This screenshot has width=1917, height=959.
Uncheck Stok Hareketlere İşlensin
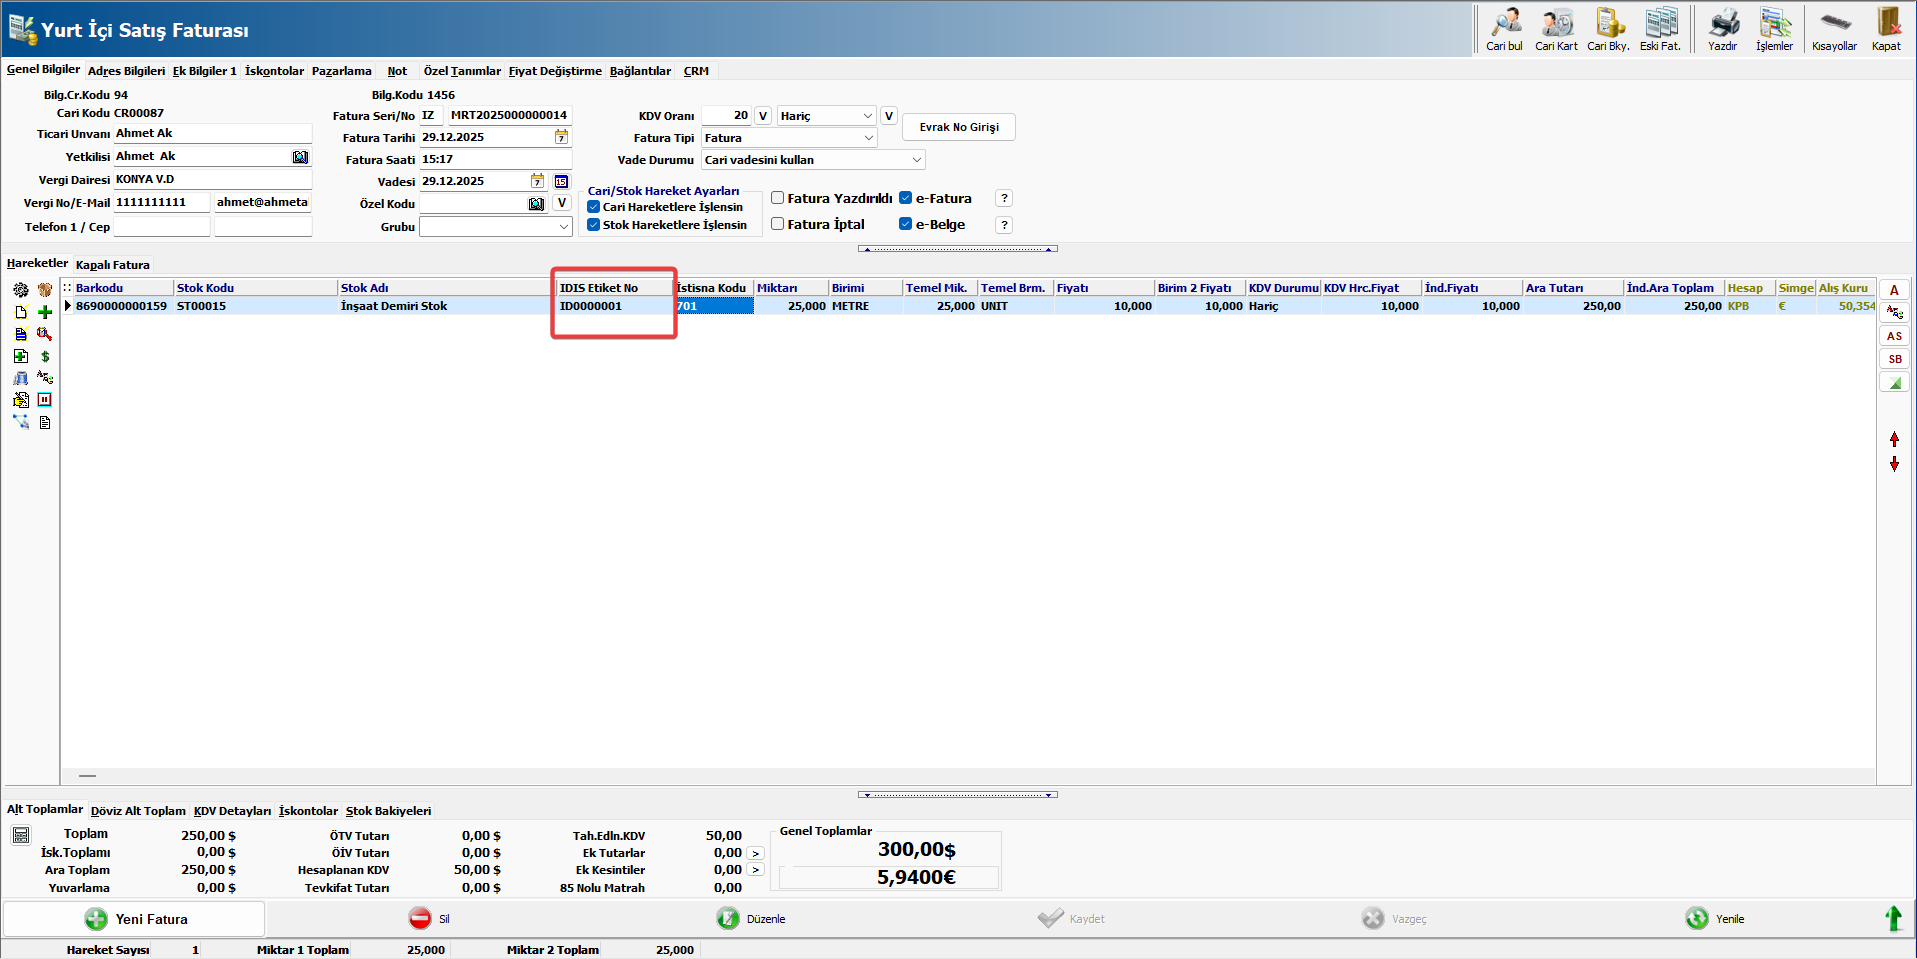594,225
